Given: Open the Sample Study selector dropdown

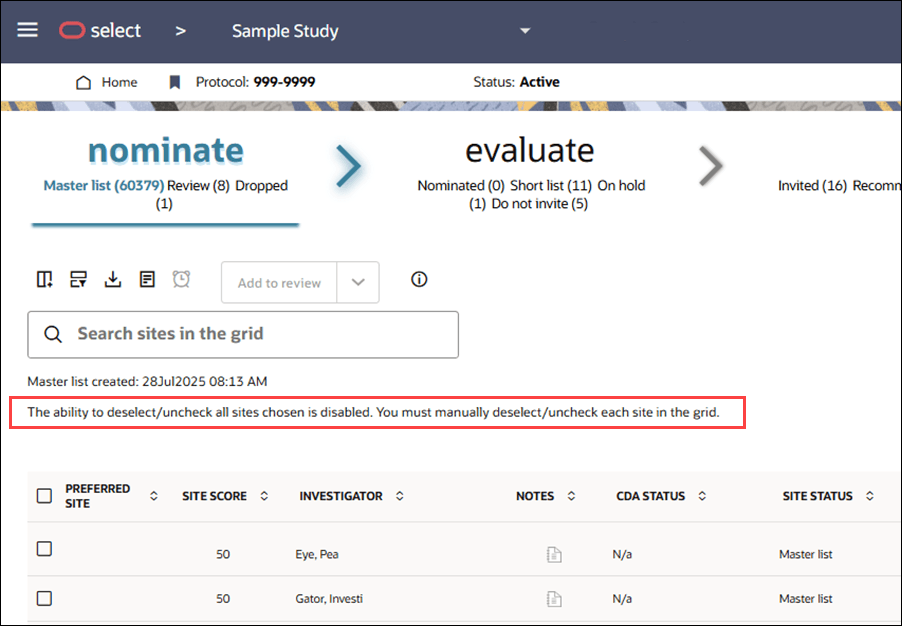Looking at the screenshot, I should (x=525, y=31).
